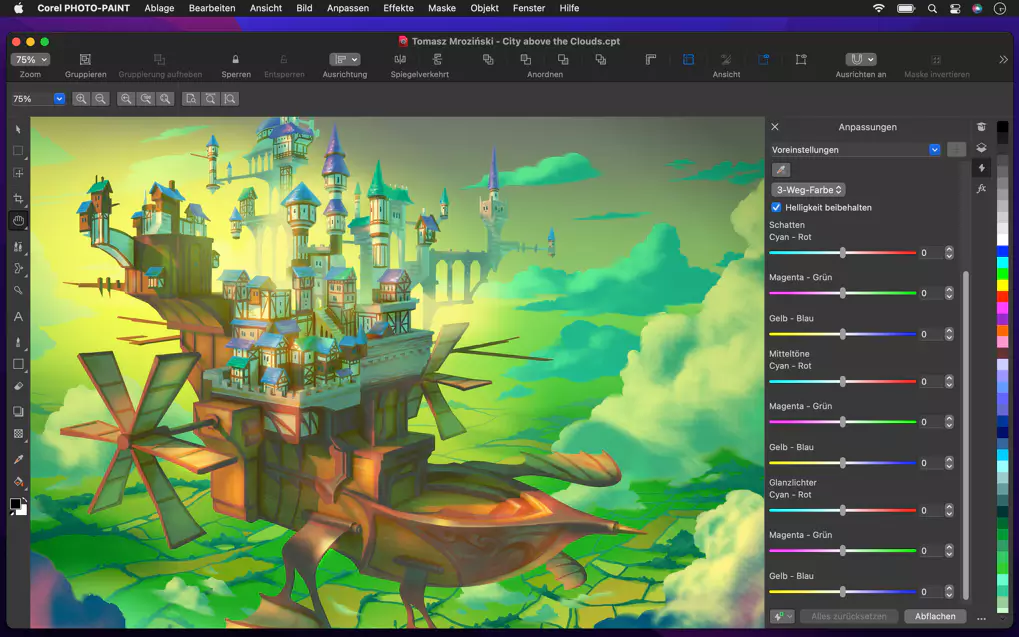Choose the Eyedropper tool in the toolbox
Image resolution: width=1019 pixels, height=637 pixels.
click(x=17, y=459)
